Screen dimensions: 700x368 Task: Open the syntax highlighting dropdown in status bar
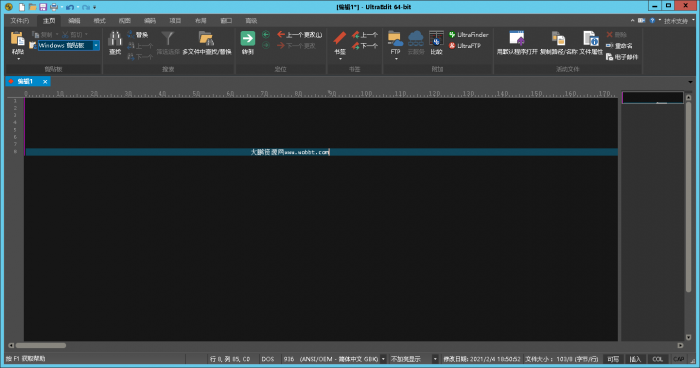coord(435,359)
